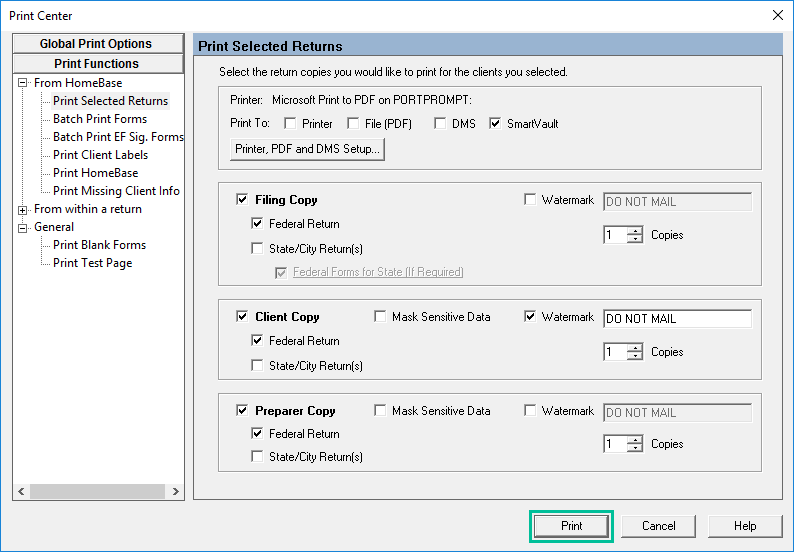794x552 pixels.
Task: Increase Preparer Copy copies count
Action: pyautogui.click(x=634, y=440)
